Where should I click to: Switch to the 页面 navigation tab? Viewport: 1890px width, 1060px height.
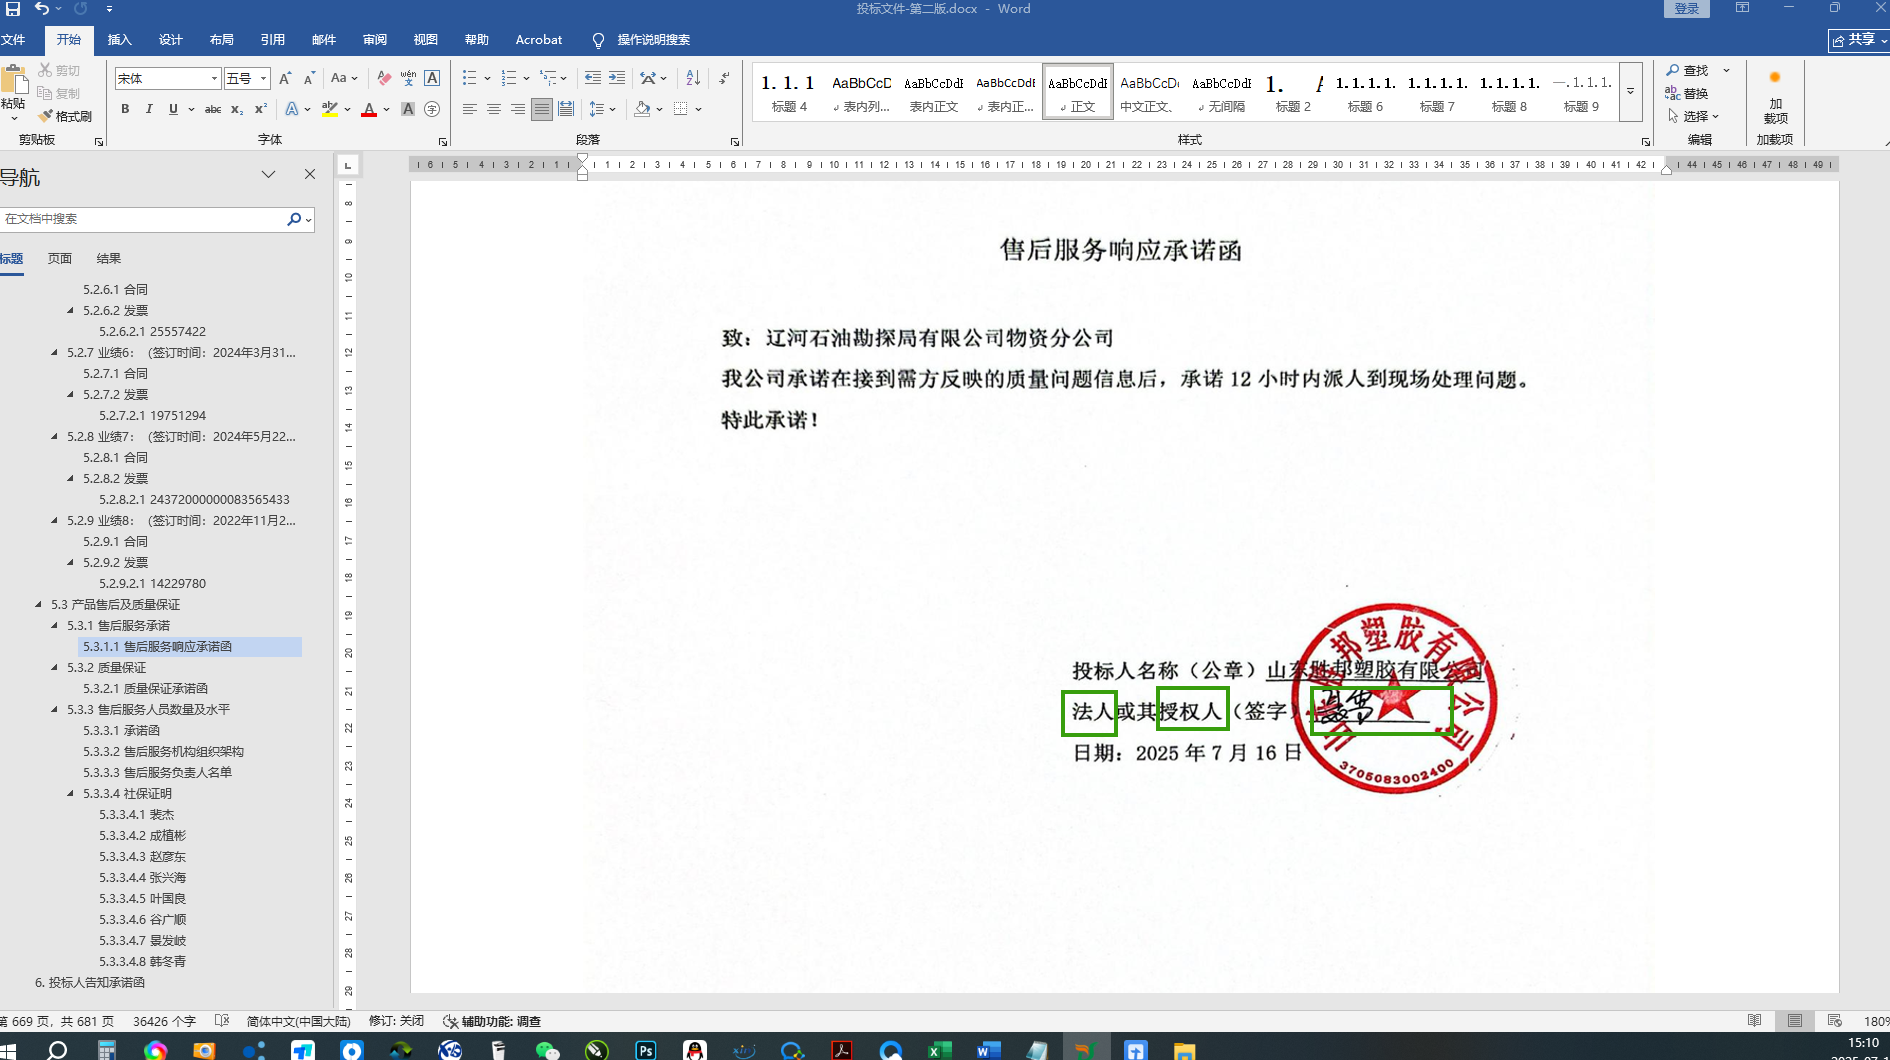[60, 258]
